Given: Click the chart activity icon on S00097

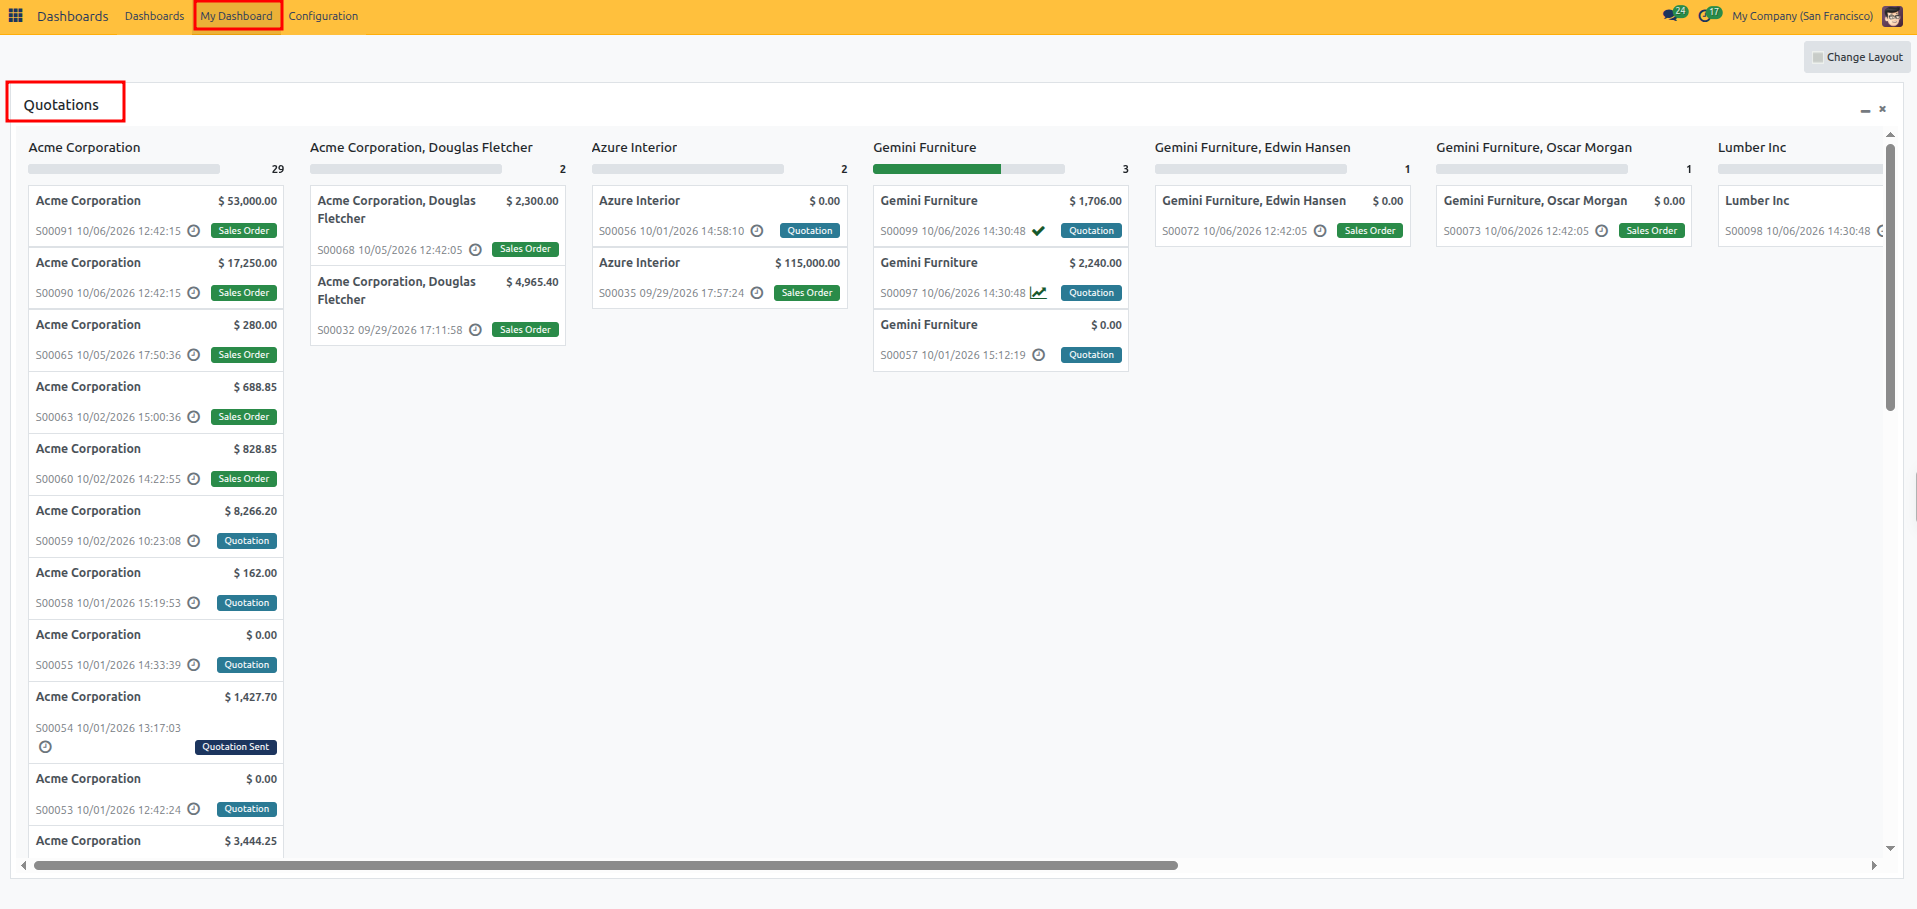Looking at the screenshot, I should pyautogui.click(x=1038, y=293).
